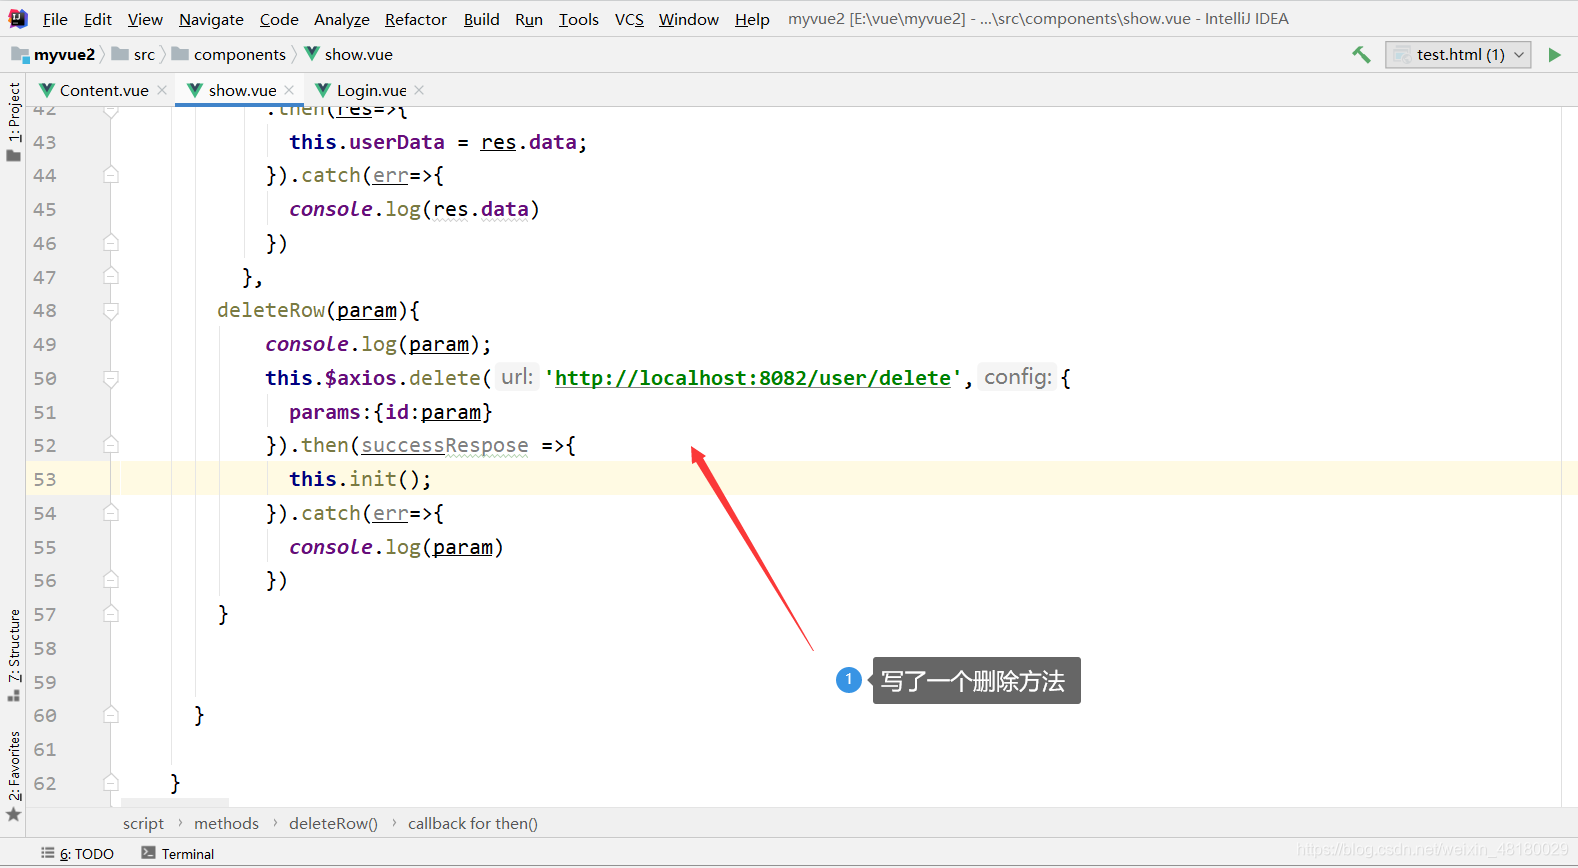Image resolution: width=1578 pixels, height=868 pixels.
Task: Open the Code menu
Action: [279, 19]
